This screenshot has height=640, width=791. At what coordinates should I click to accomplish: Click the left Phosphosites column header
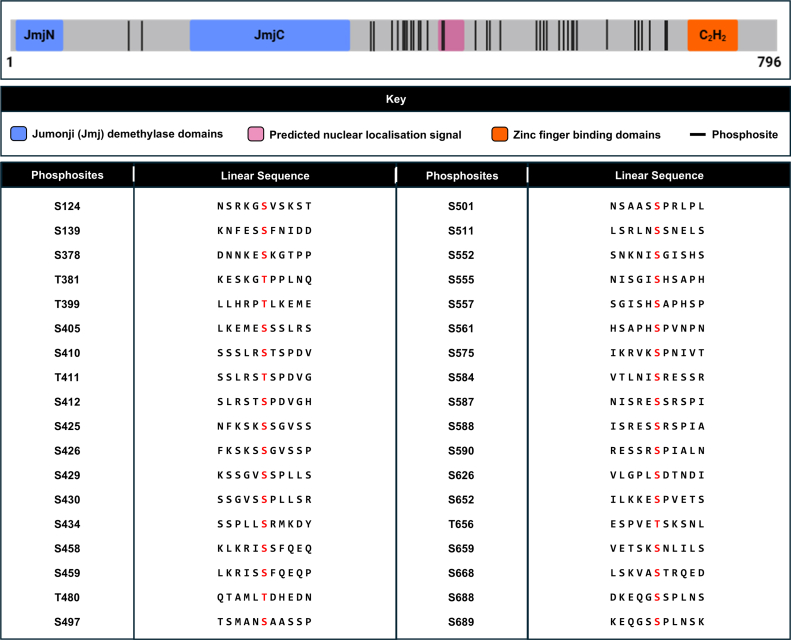click(67, 175)
